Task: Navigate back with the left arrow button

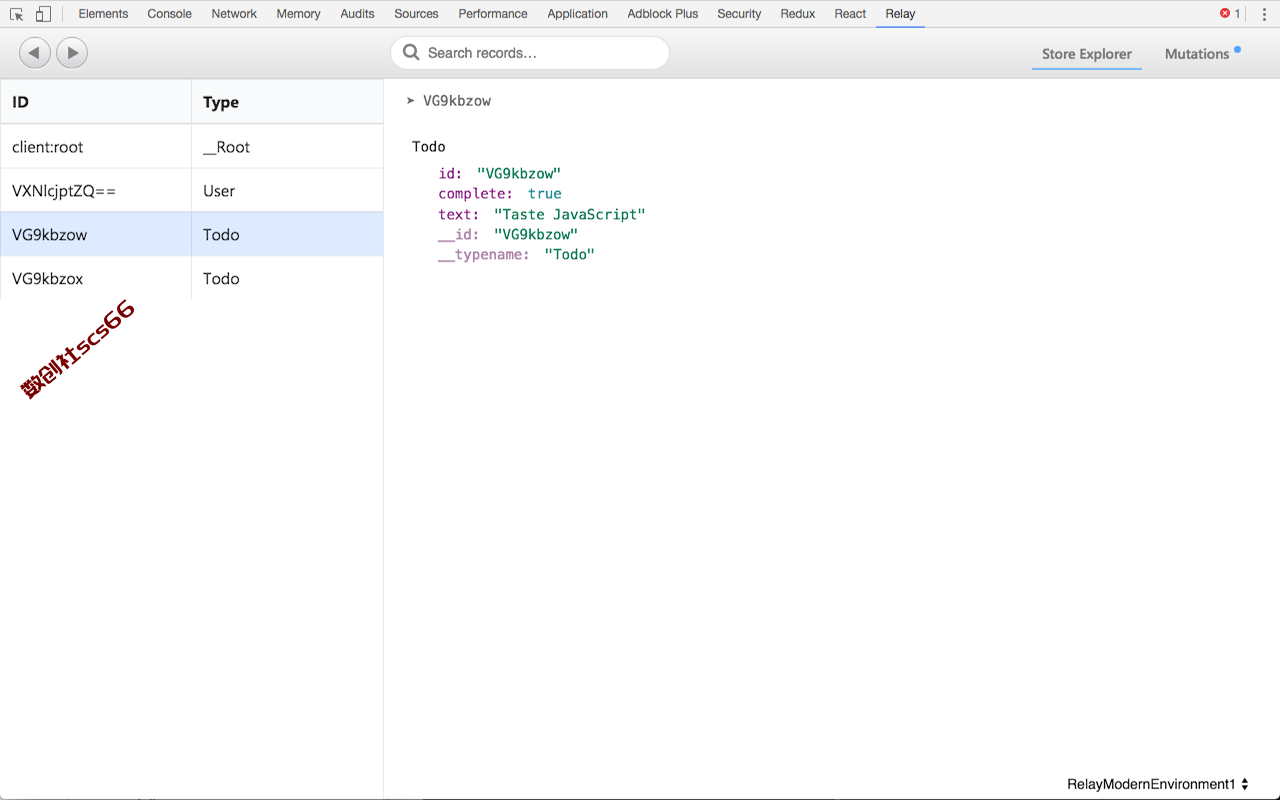Action: 34,53
